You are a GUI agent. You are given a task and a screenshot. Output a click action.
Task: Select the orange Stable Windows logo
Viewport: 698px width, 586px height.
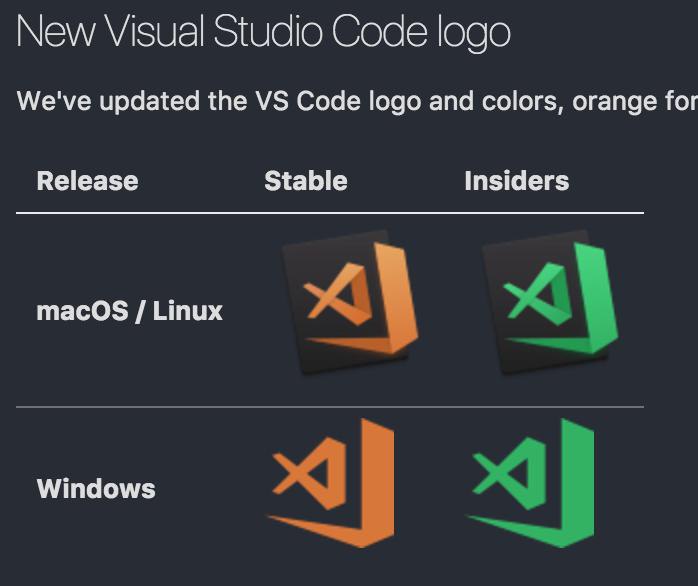tap(332, 485)
